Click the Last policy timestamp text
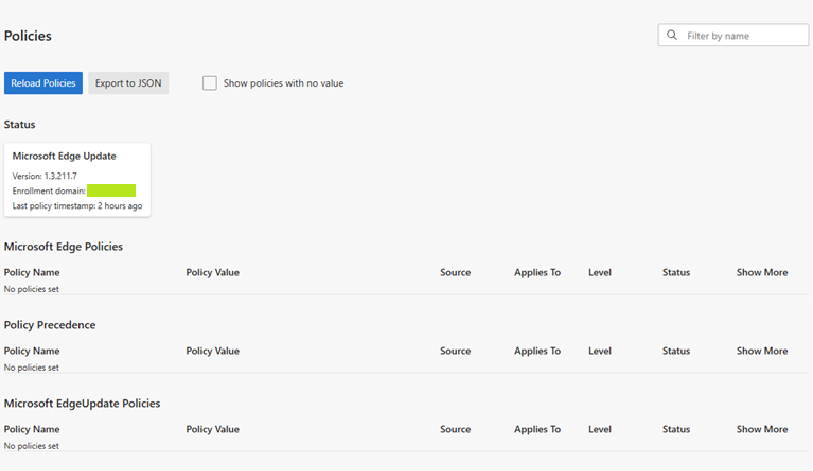 [x=77, y=206]
